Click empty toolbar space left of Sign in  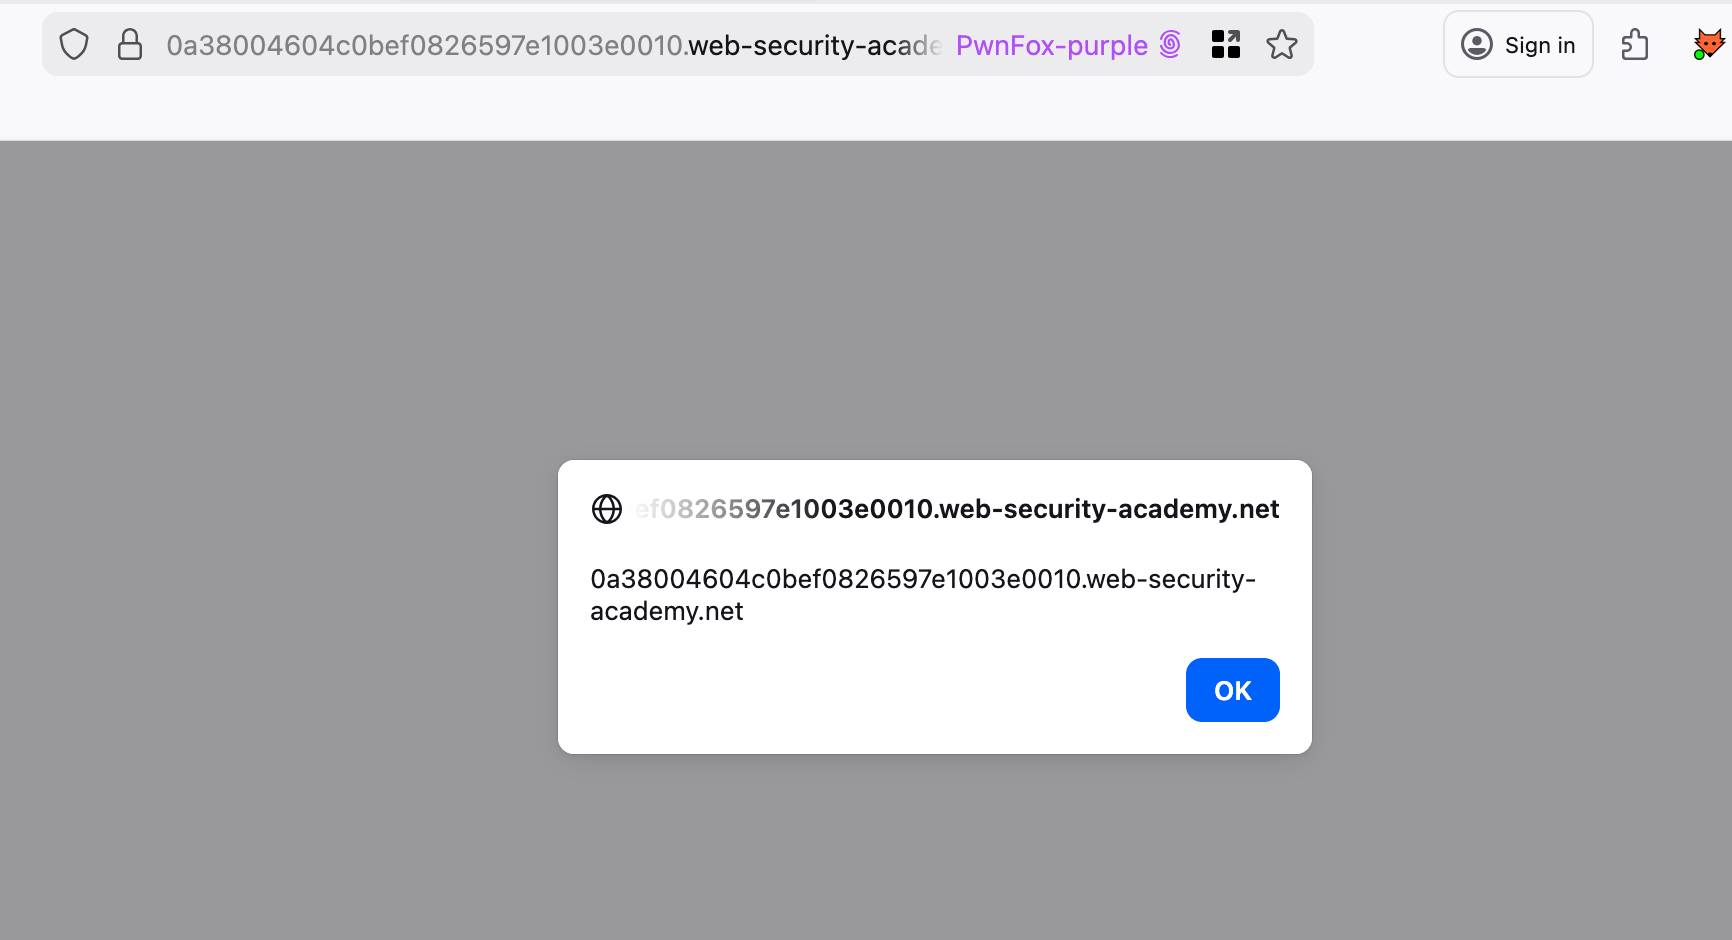1378,45
